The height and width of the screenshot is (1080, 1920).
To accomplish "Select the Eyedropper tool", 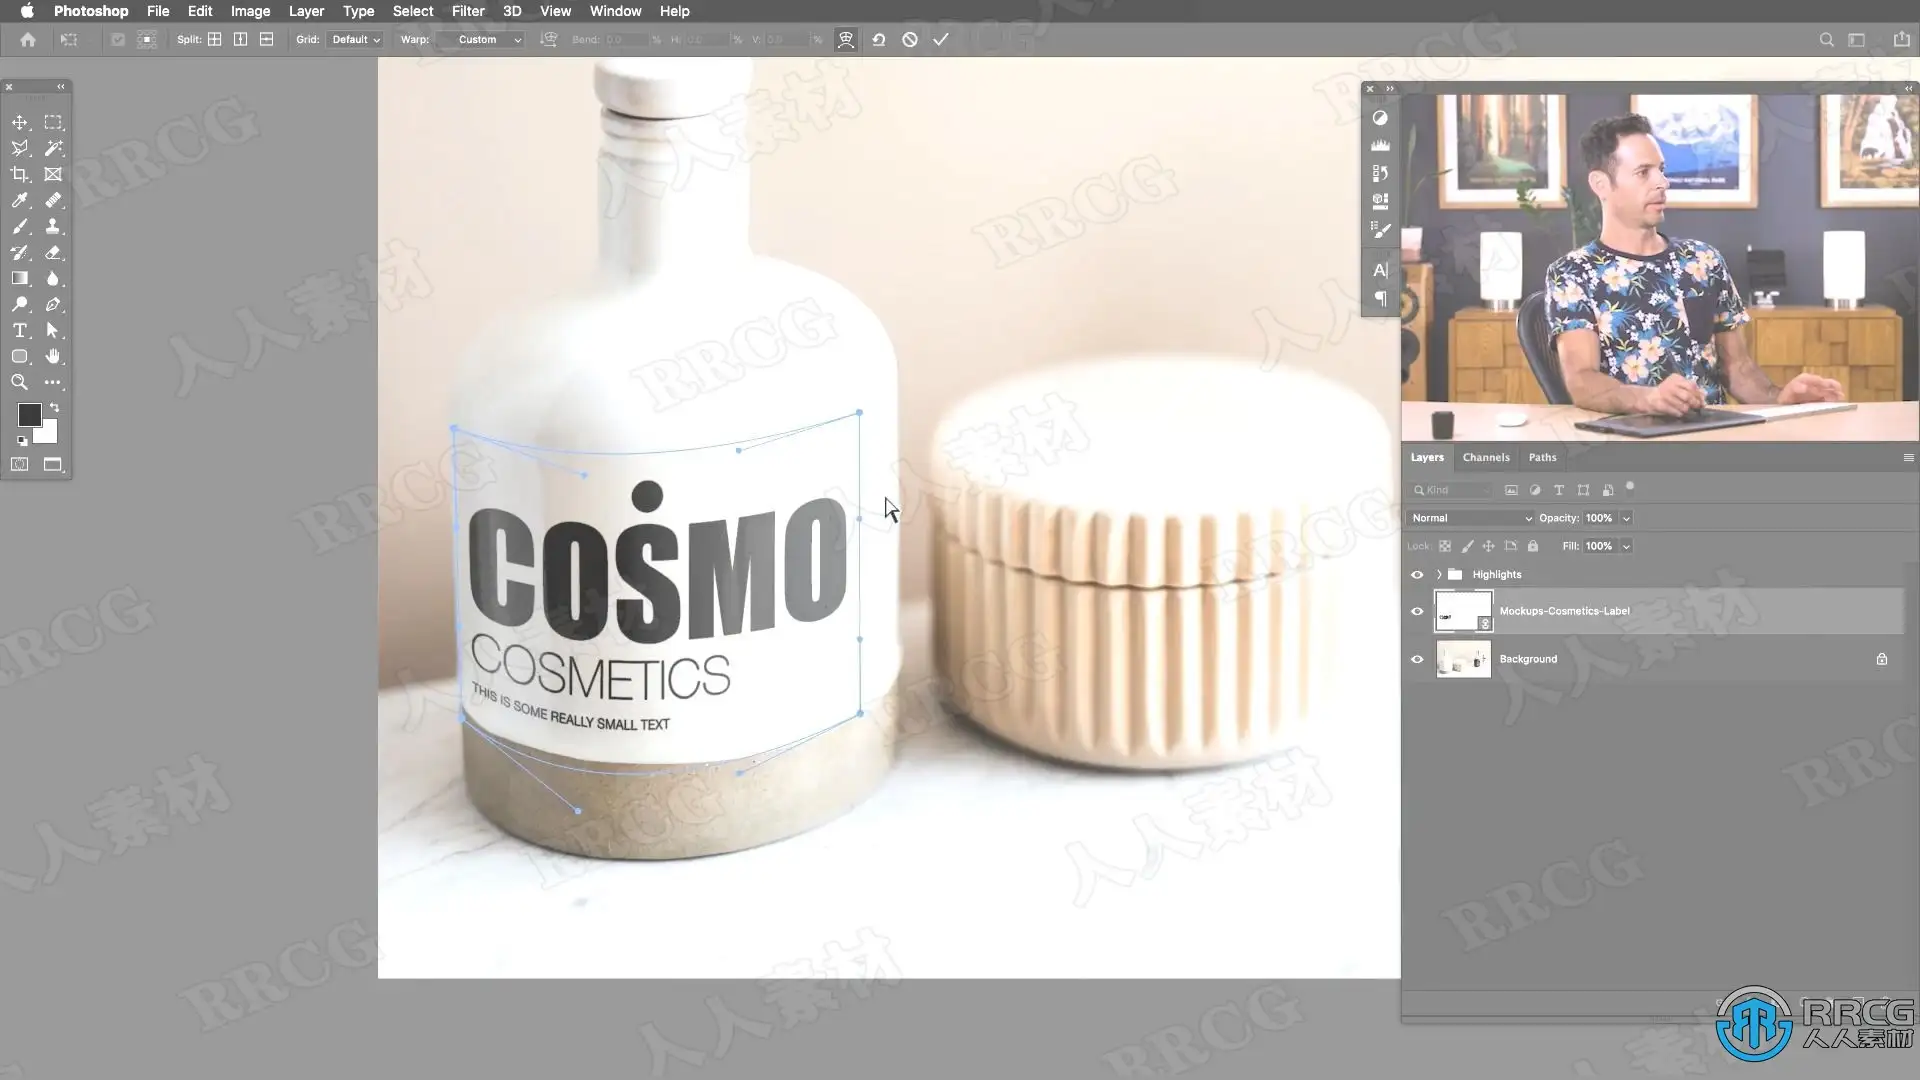I will coord(20,200).
